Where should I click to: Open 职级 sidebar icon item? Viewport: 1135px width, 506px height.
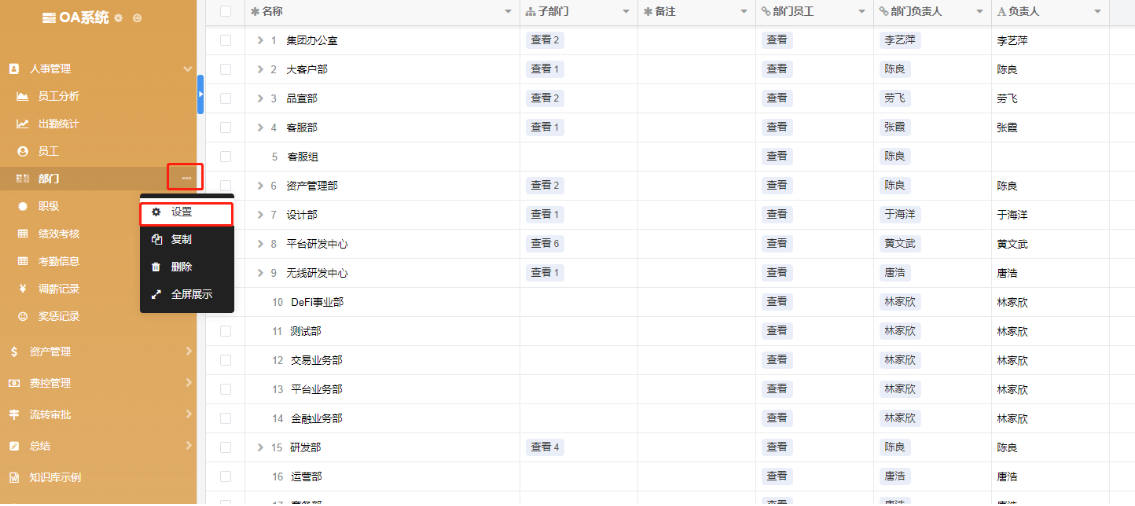tap(22, 206)
